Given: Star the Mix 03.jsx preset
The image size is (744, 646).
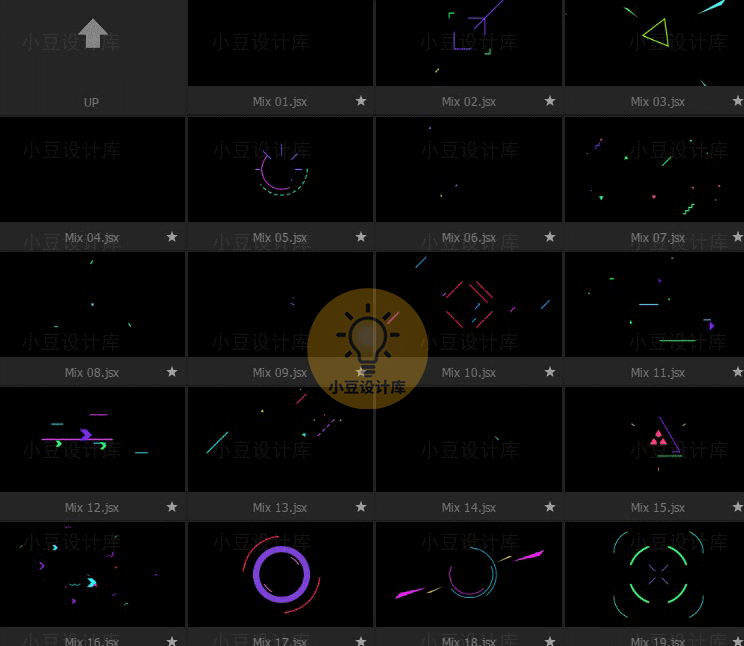Looking at the screenshot, I should 738,101.
